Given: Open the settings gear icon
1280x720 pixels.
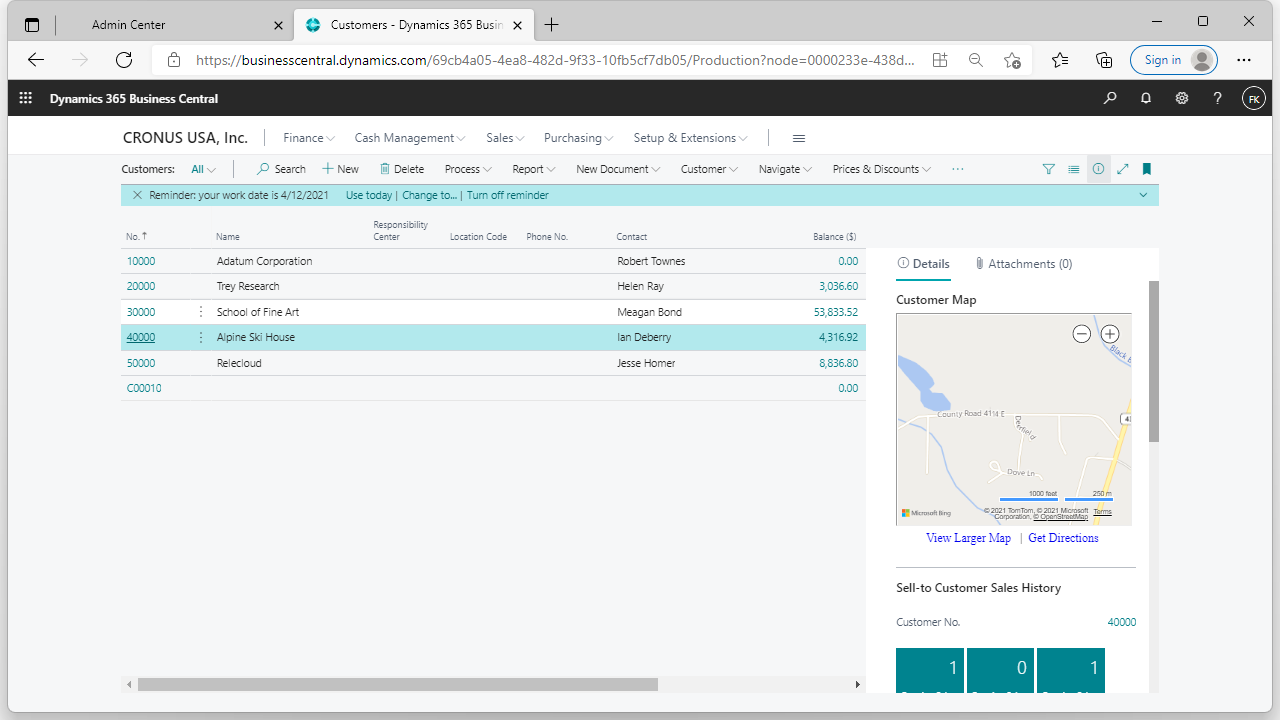Looking at the screenshot, I should click(1182, 98).
